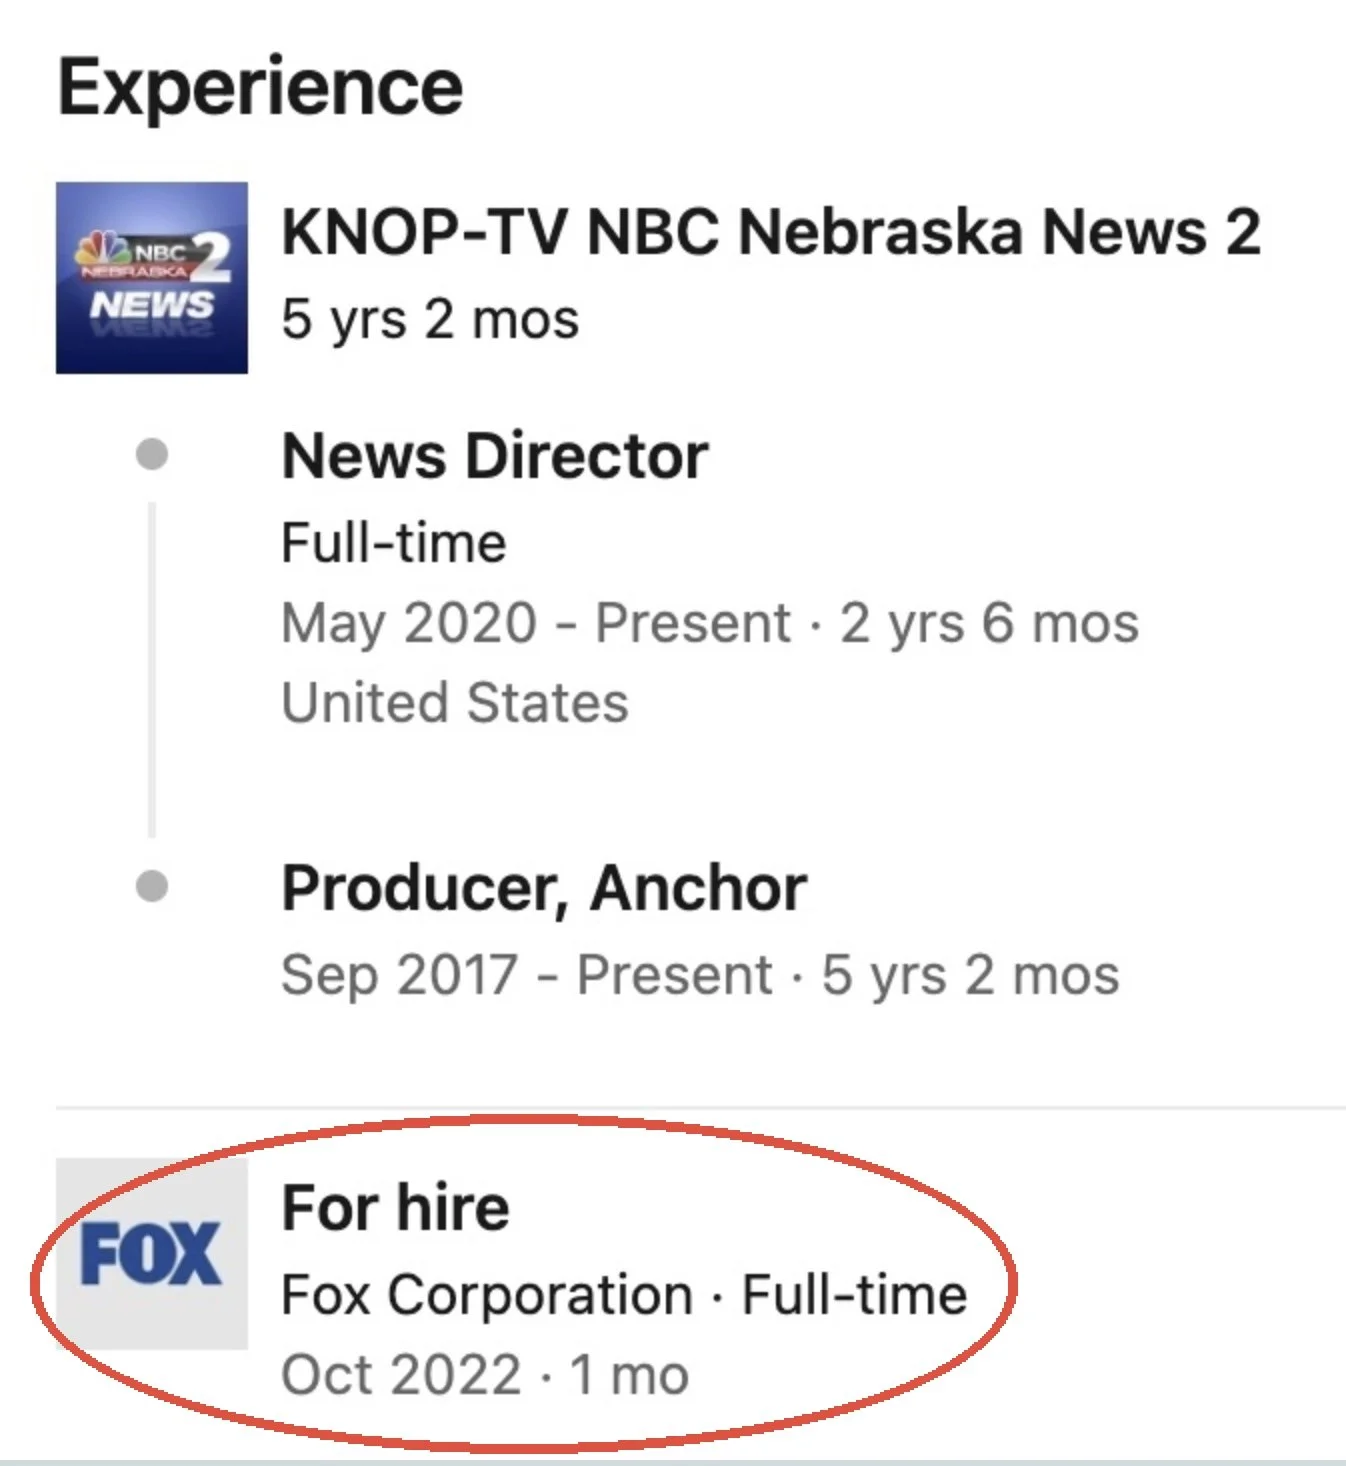1346x1466 pixels.
Task: Click the United States location text
Action: pyautogui.click(x=455, y=702)
